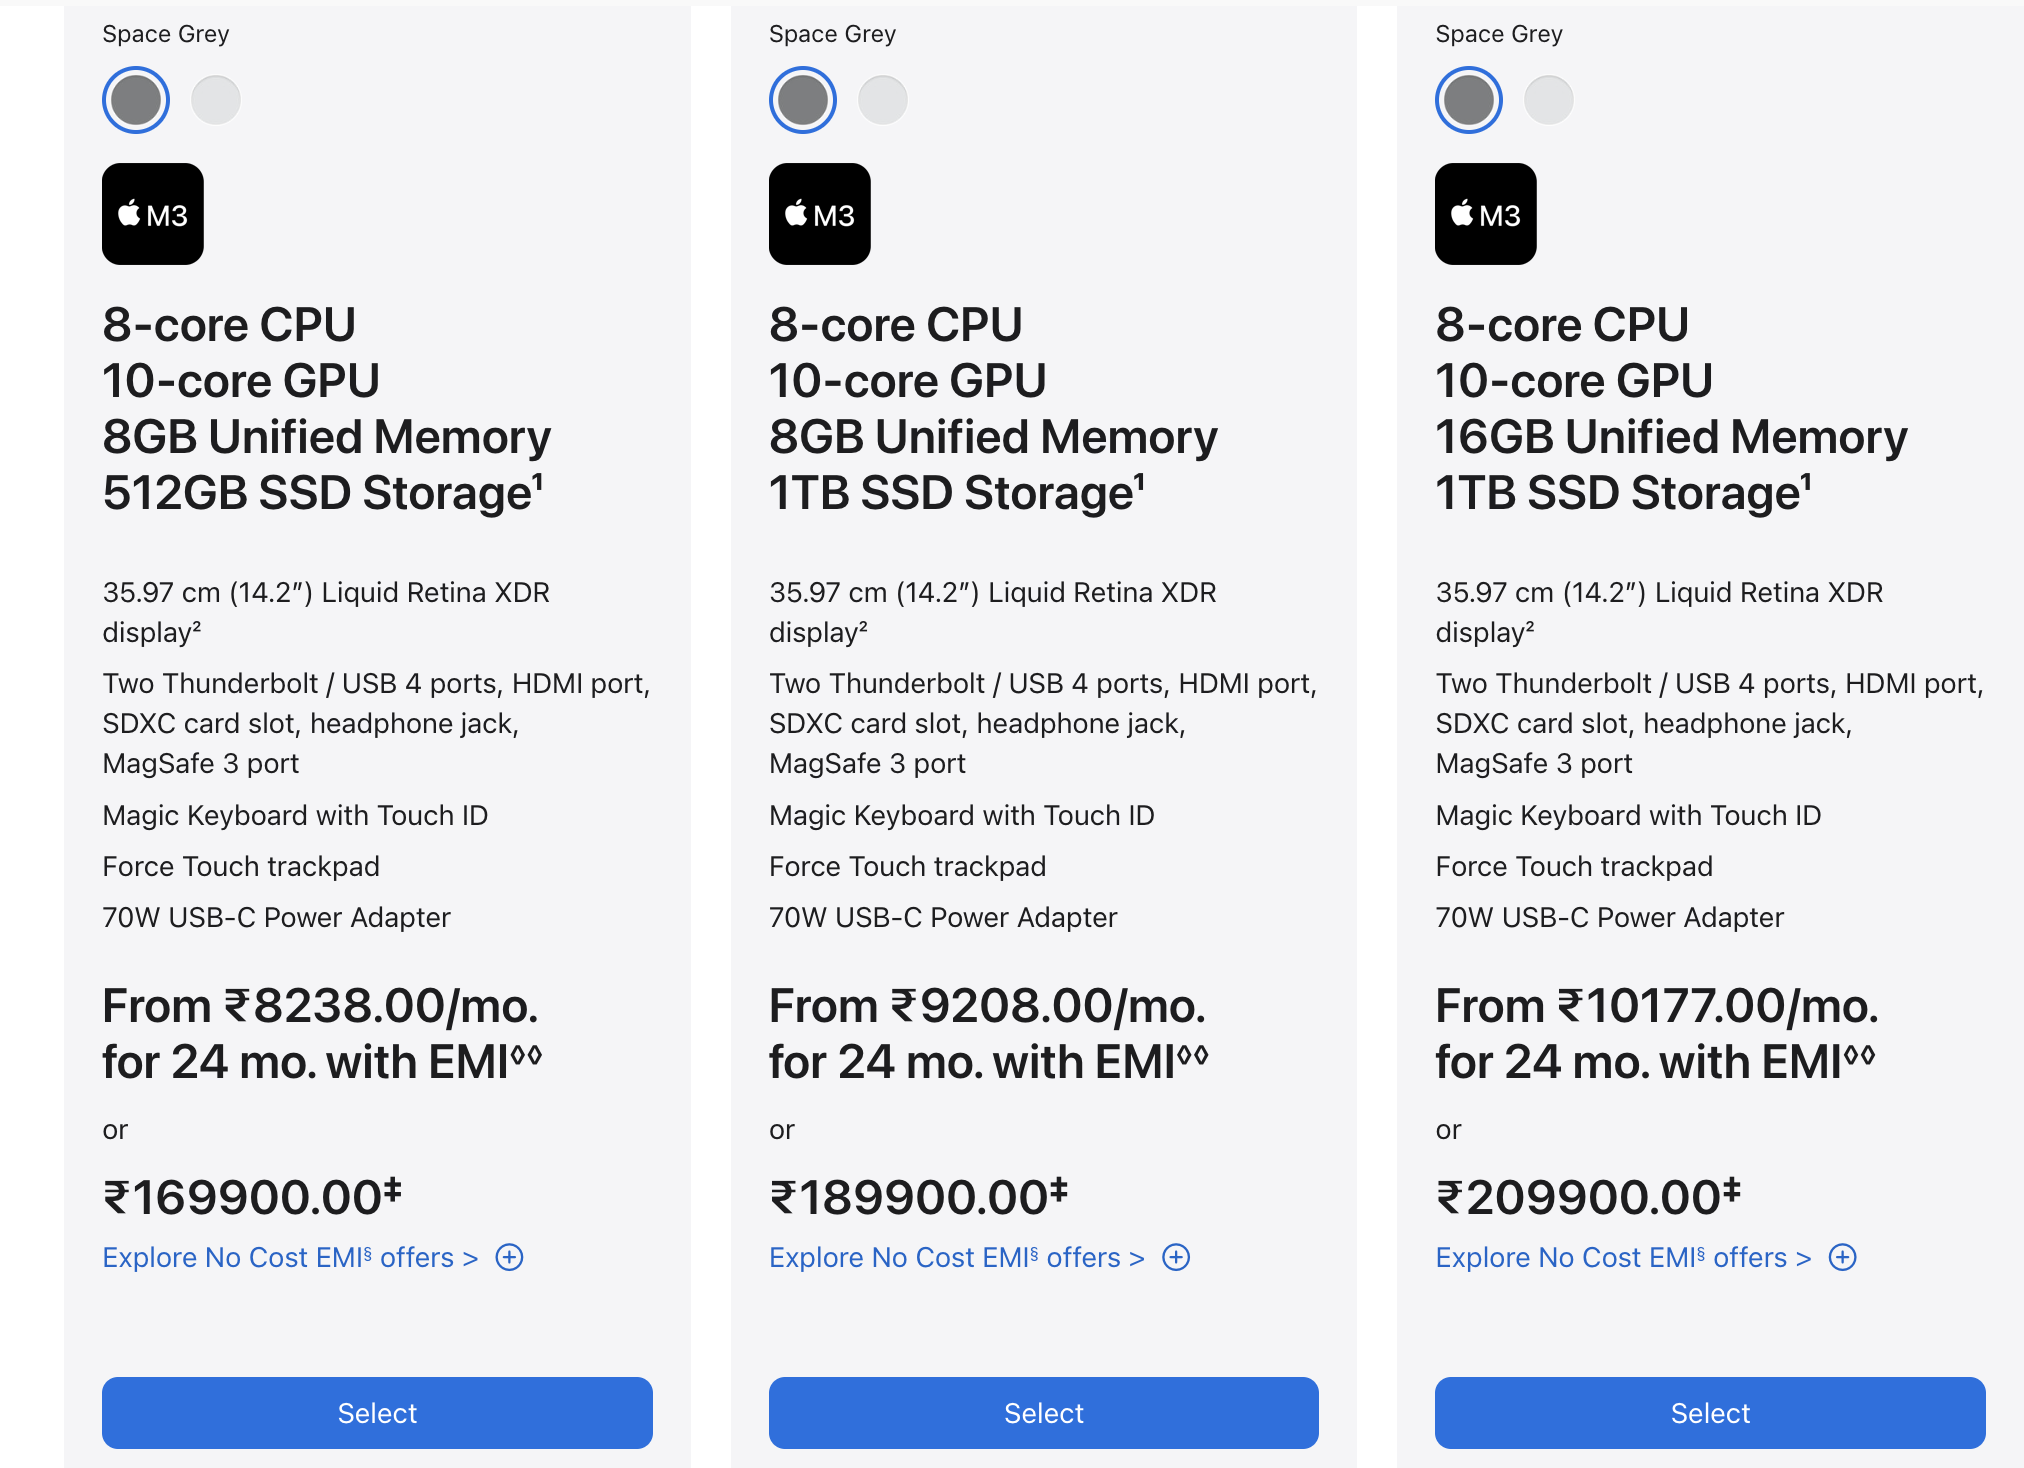Click the M3 chip icon on the 512GB model
Image resolution: width=2024 pixels, height=1468 pixels.
(x=153, y=214)
